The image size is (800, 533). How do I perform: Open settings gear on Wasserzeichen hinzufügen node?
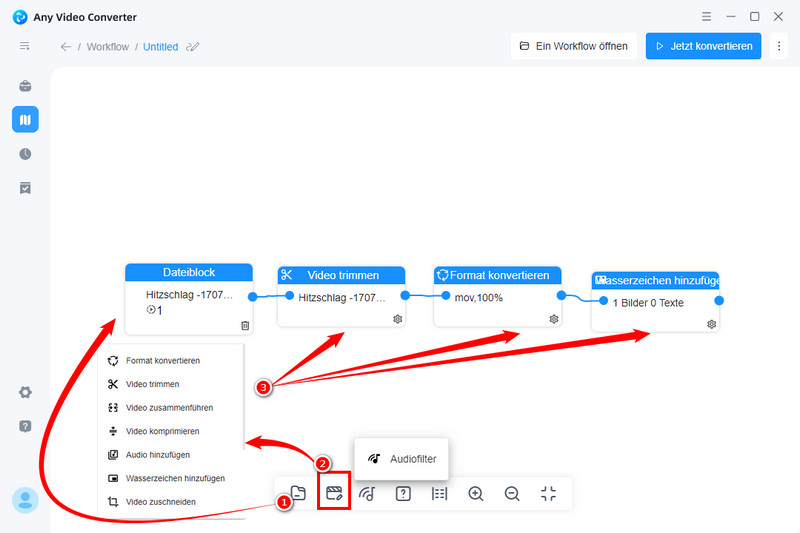[711, 324]
